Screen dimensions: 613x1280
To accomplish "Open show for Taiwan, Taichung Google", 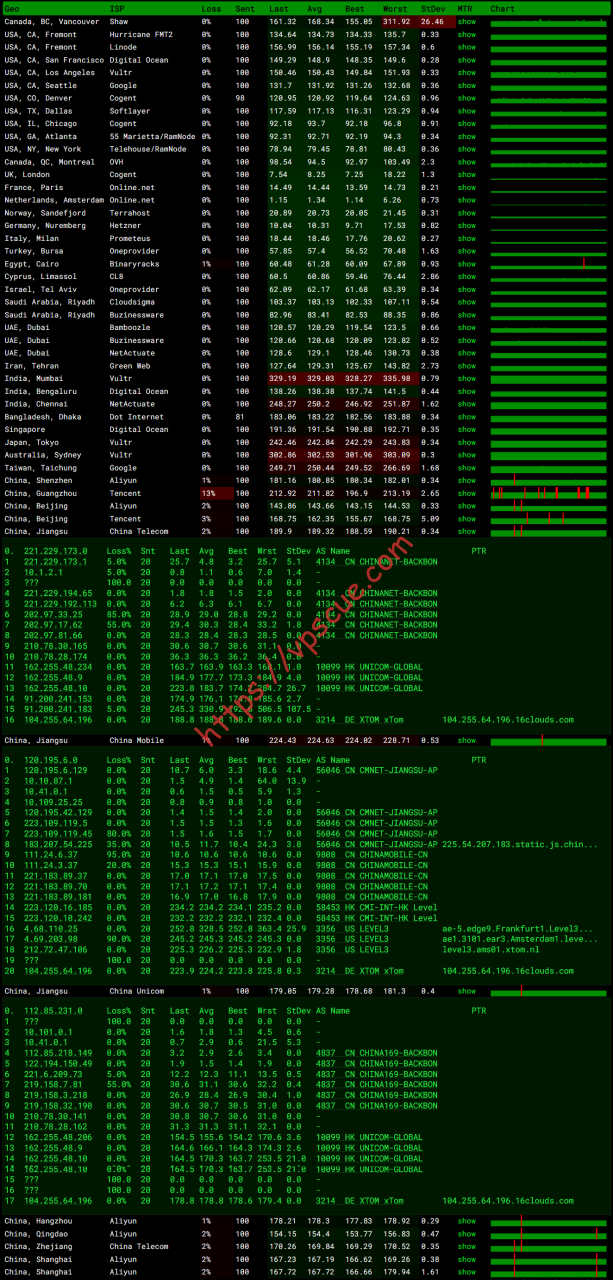I will click(467, 468).
